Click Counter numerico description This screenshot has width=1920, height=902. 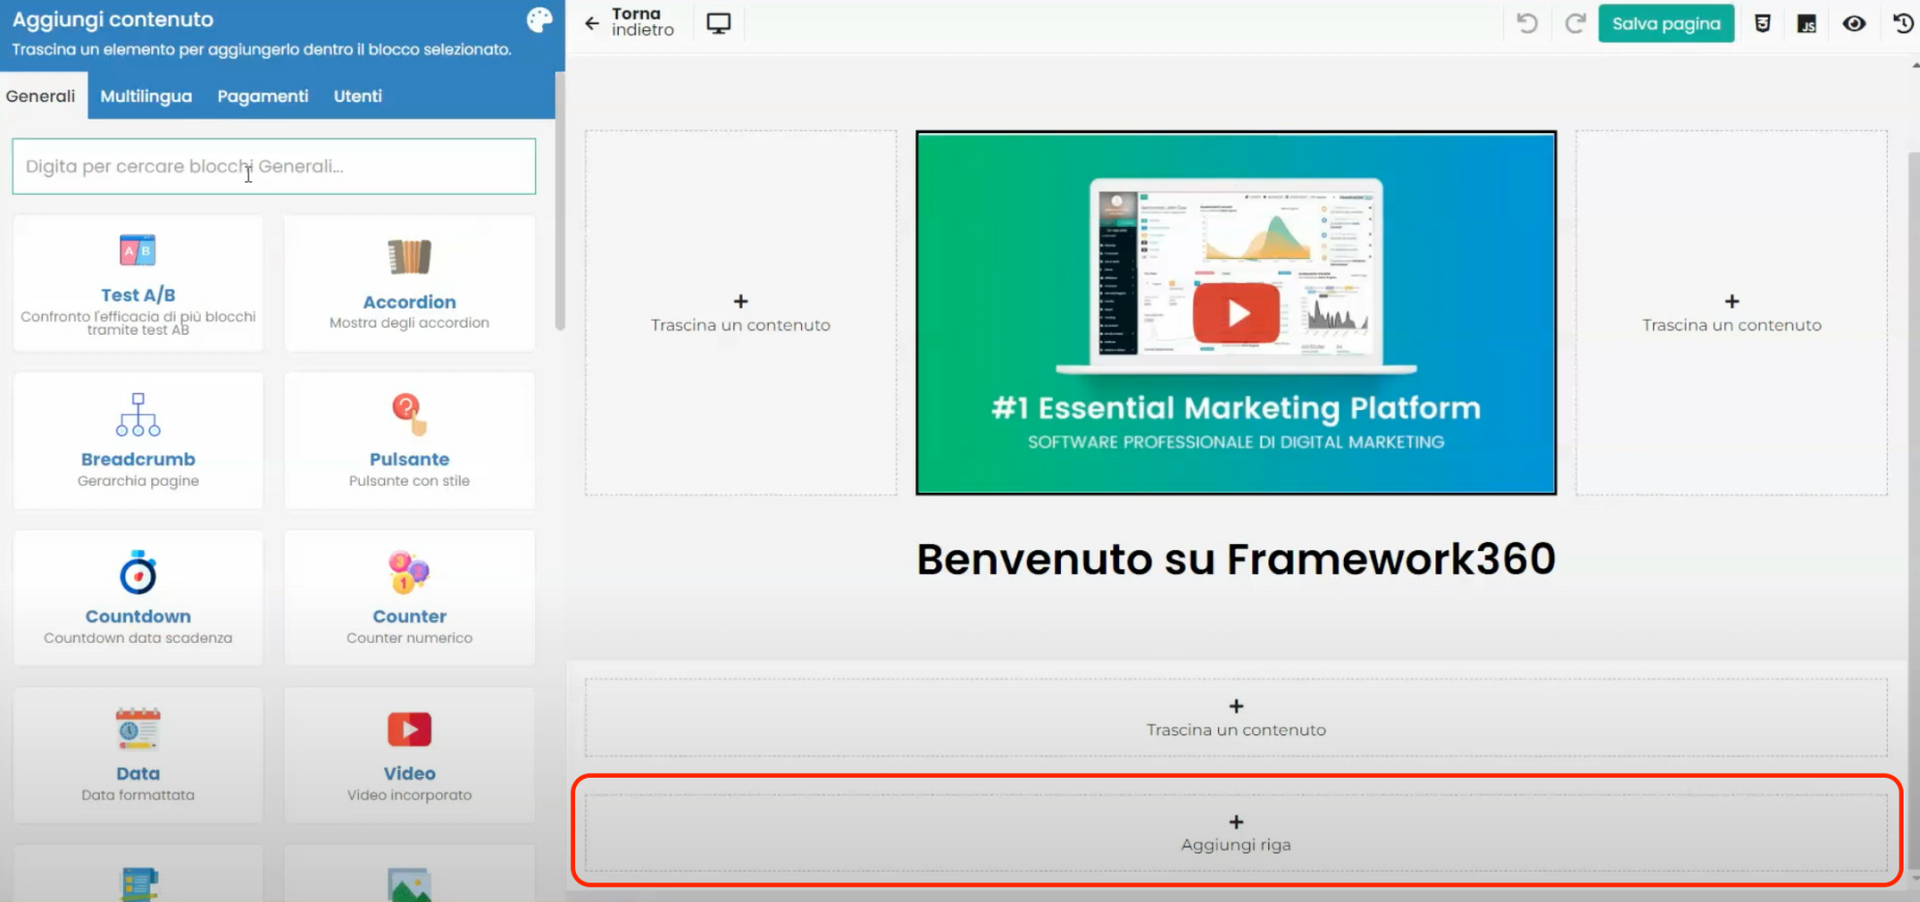pos(409,638)
